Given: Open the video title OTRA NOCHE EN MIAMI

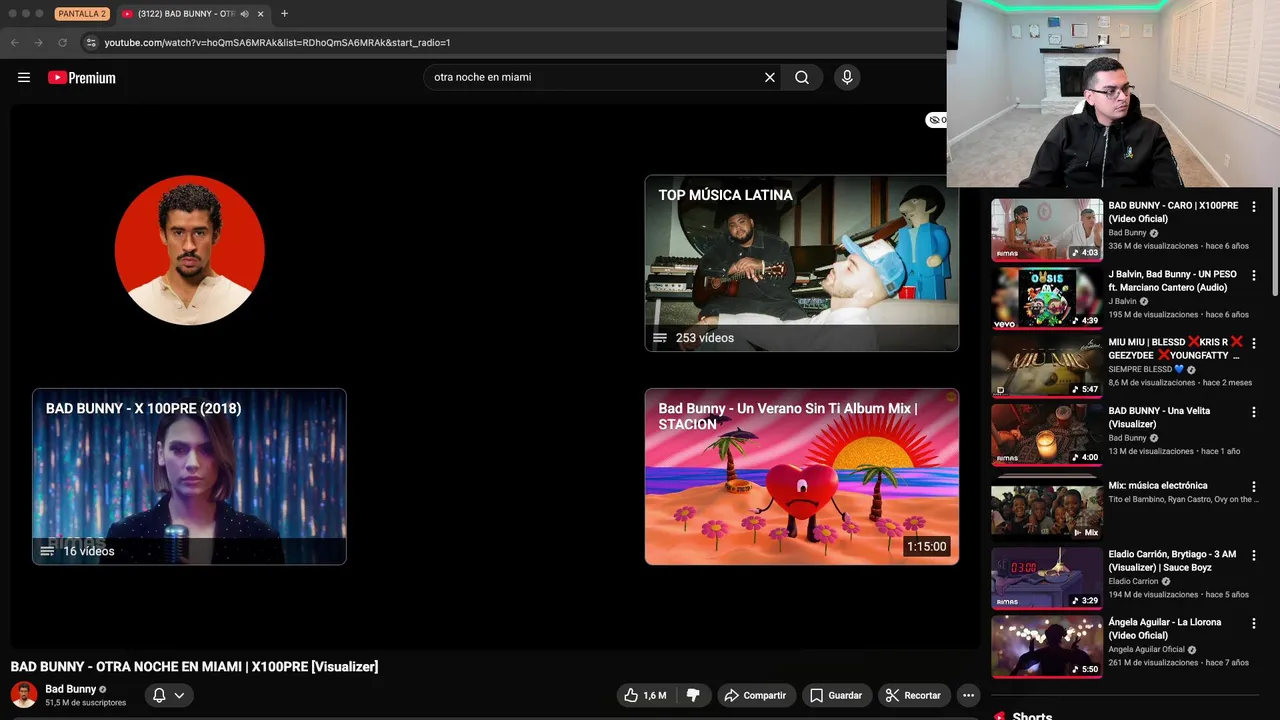Looking at the screenshot, I should 194,667.
